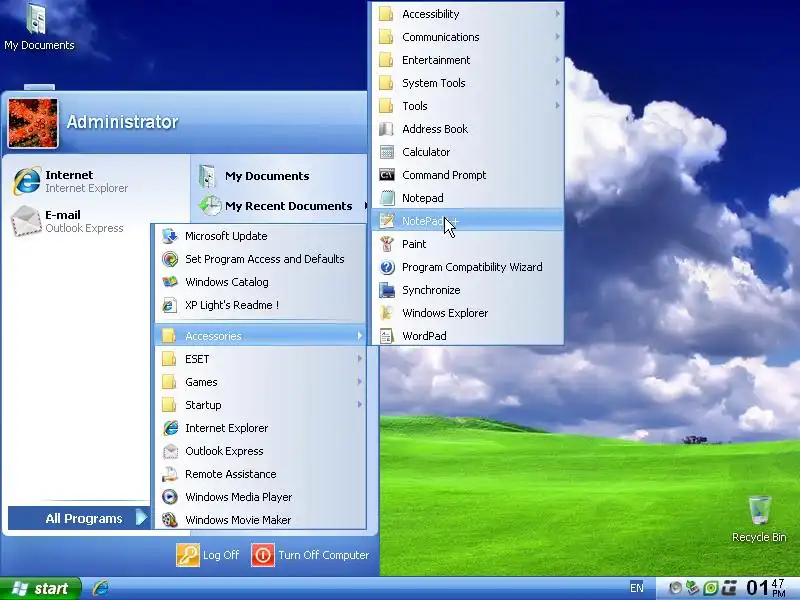Click the Log Off button
Viewport: 800px width, 600px height.
(208, 555)
